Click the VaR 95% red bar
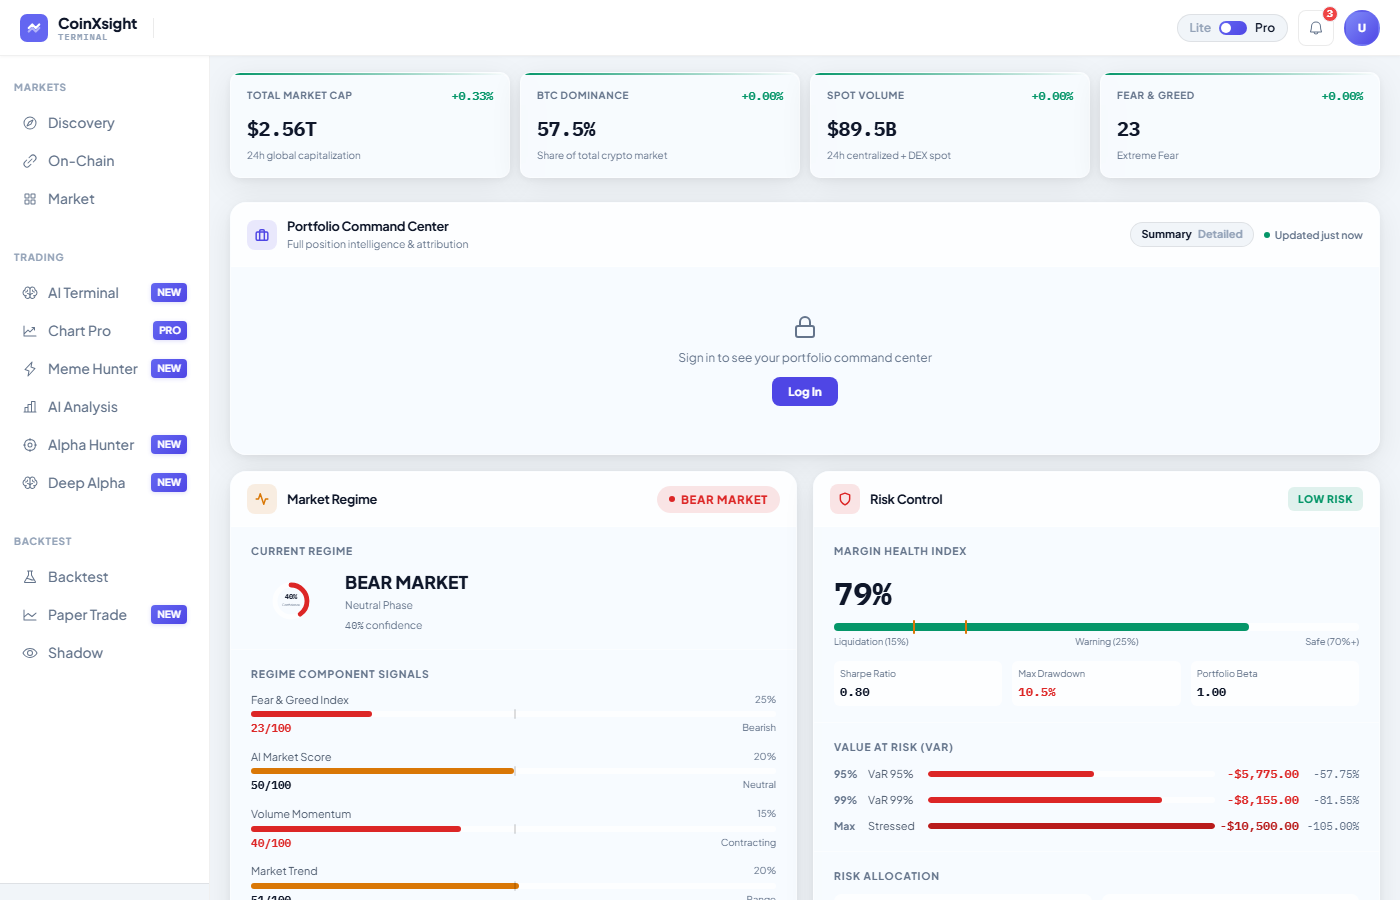 click(x=1011, y=774)
